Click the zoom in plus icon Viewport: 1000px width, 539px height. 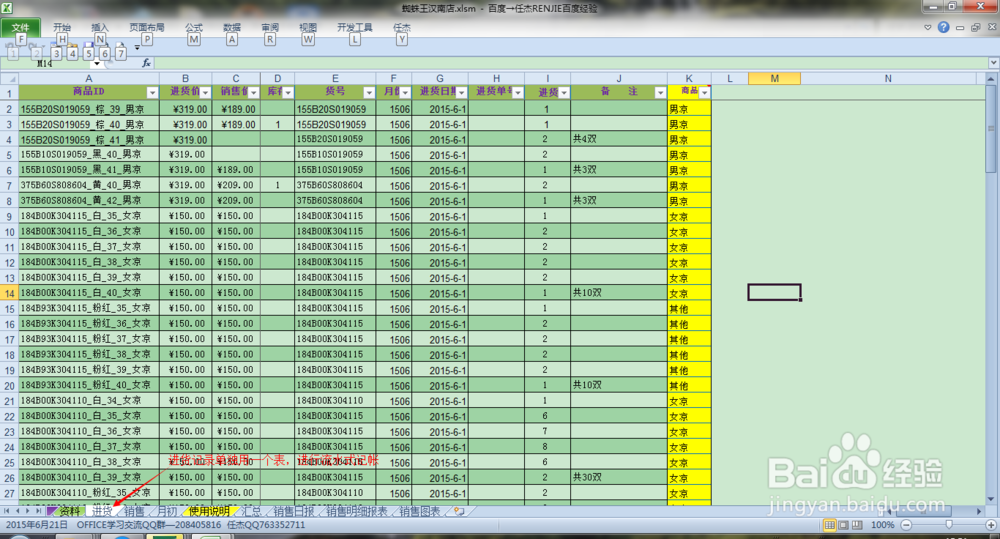tap(990, 525)
